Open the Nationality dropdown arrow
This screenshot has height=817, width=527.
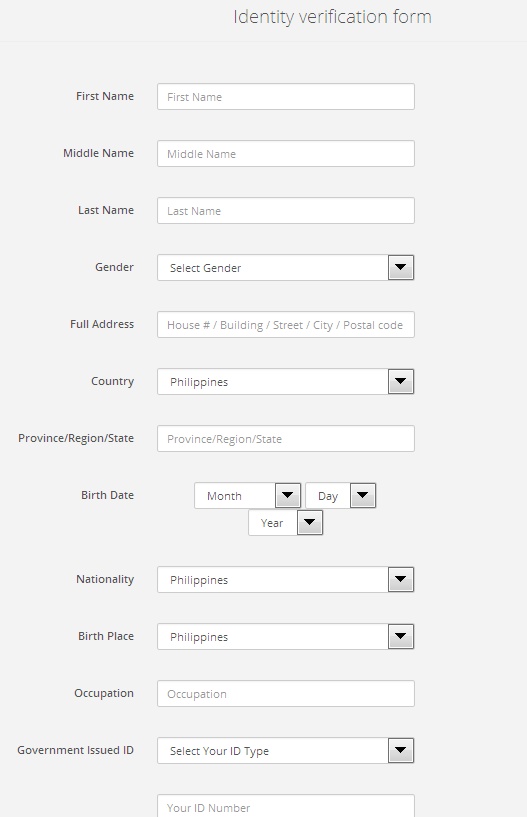400,579
